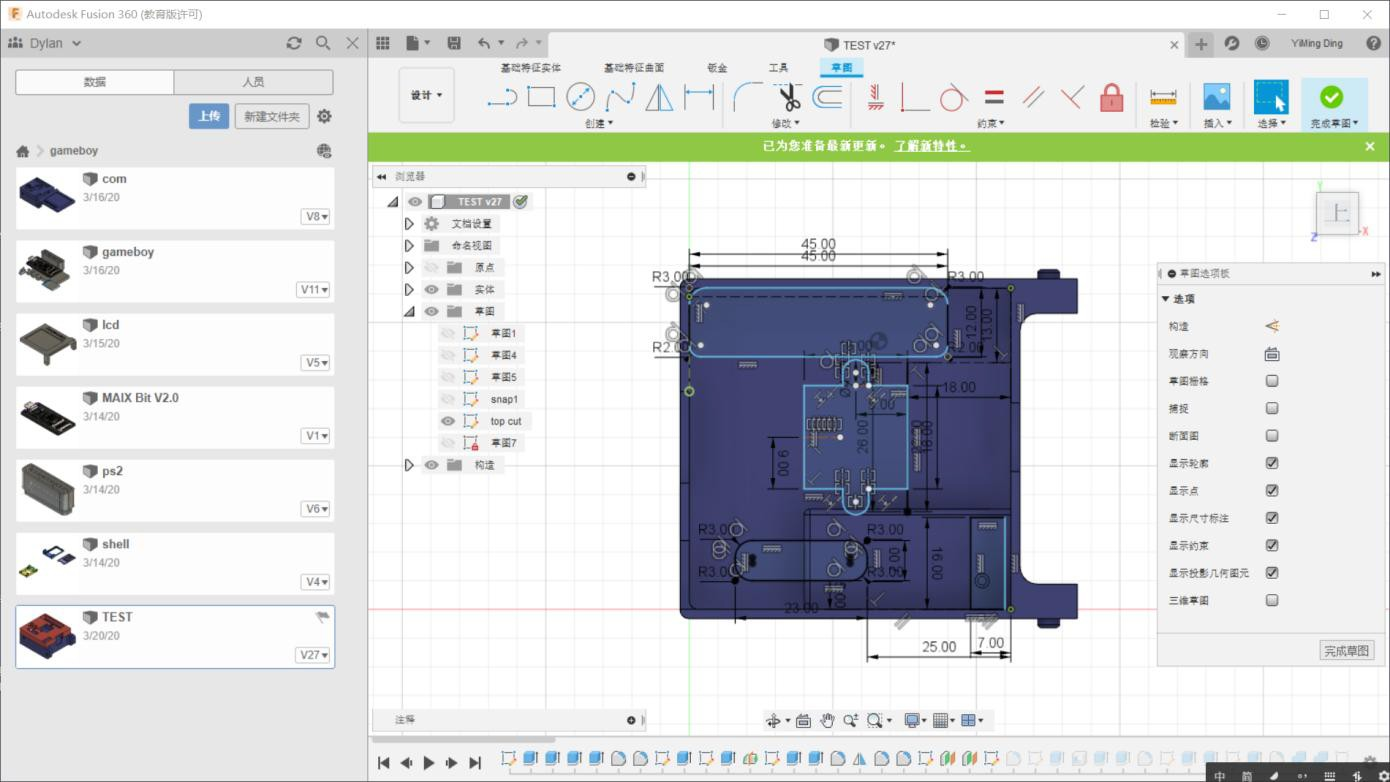The width and height of the screenshot is (1390, 782).
Task: Open the 设计 workspace dropdown
Action: click(426, 96)
